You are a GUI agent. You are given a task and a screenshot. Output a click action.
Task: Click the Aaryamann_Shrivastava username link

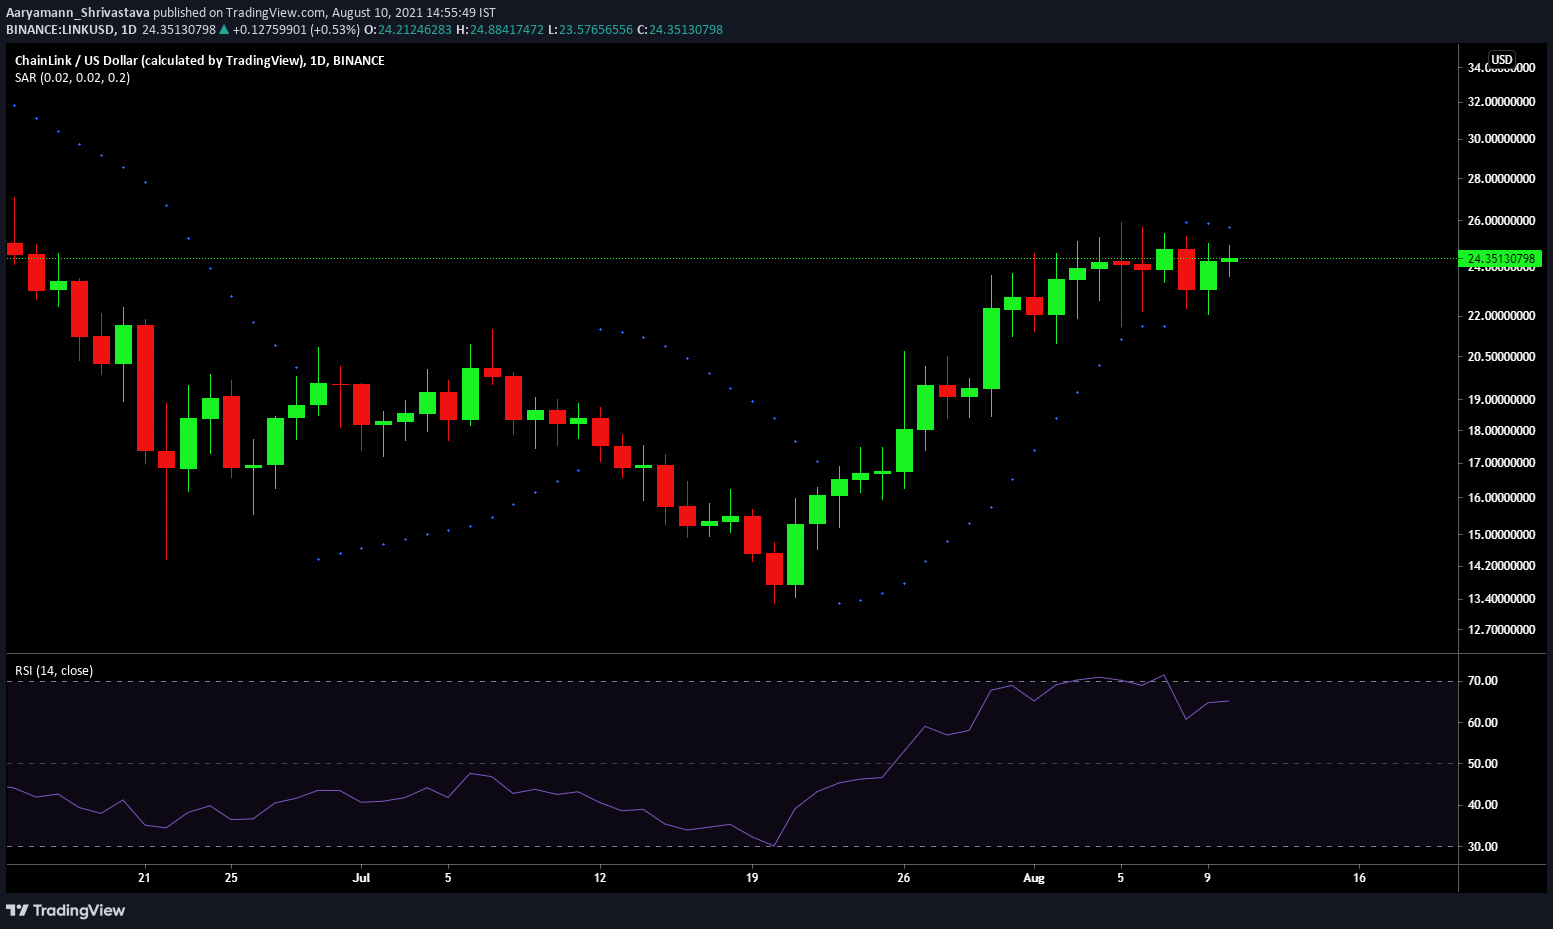pyautogui.click(x=76, y=12)
